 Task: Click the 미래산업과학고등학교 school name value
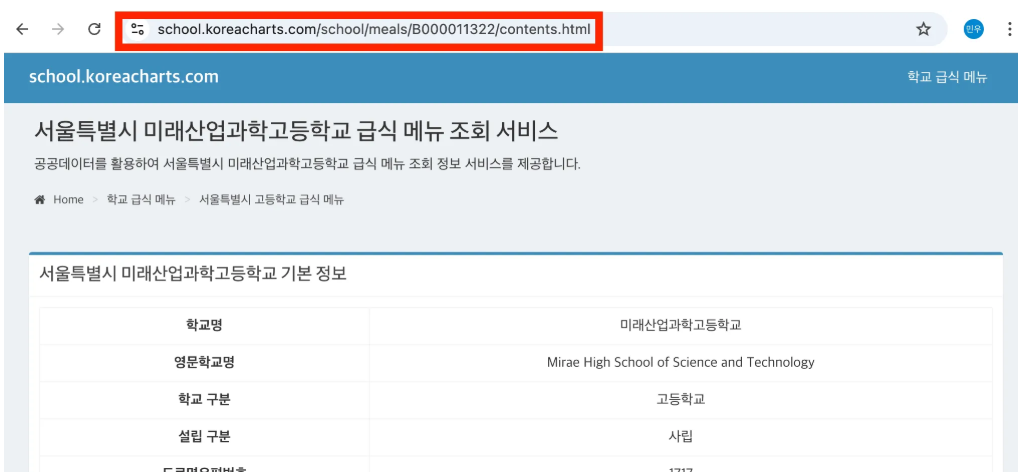pyautogui.click(x=680, y=325)
